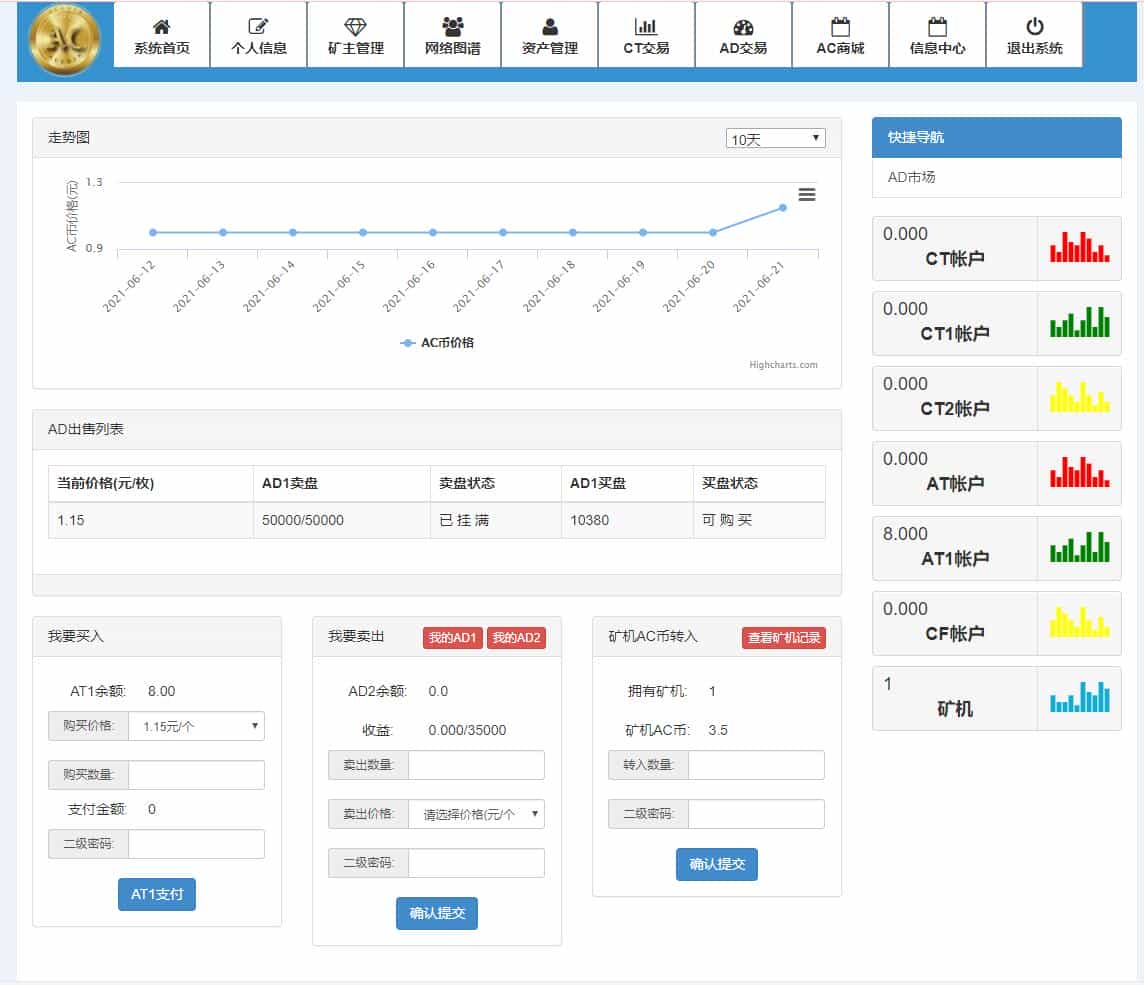Expand the 10天 time range dropdown
1144x985 pixels.
coord(775,139)
